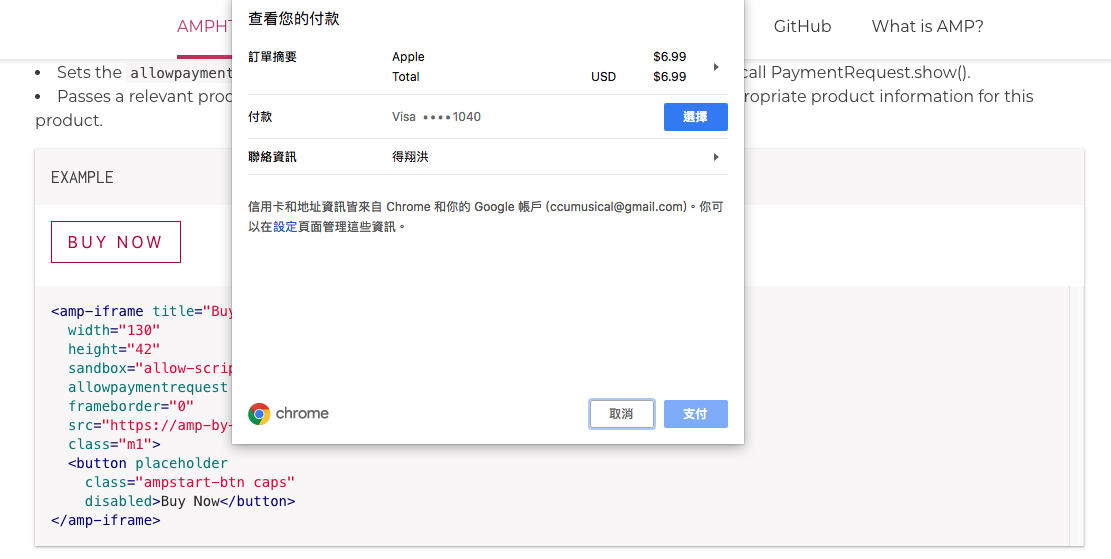Click the disabled>Buy Now code line
This screenshot has width=1111, height=559.
click(190, 502)
